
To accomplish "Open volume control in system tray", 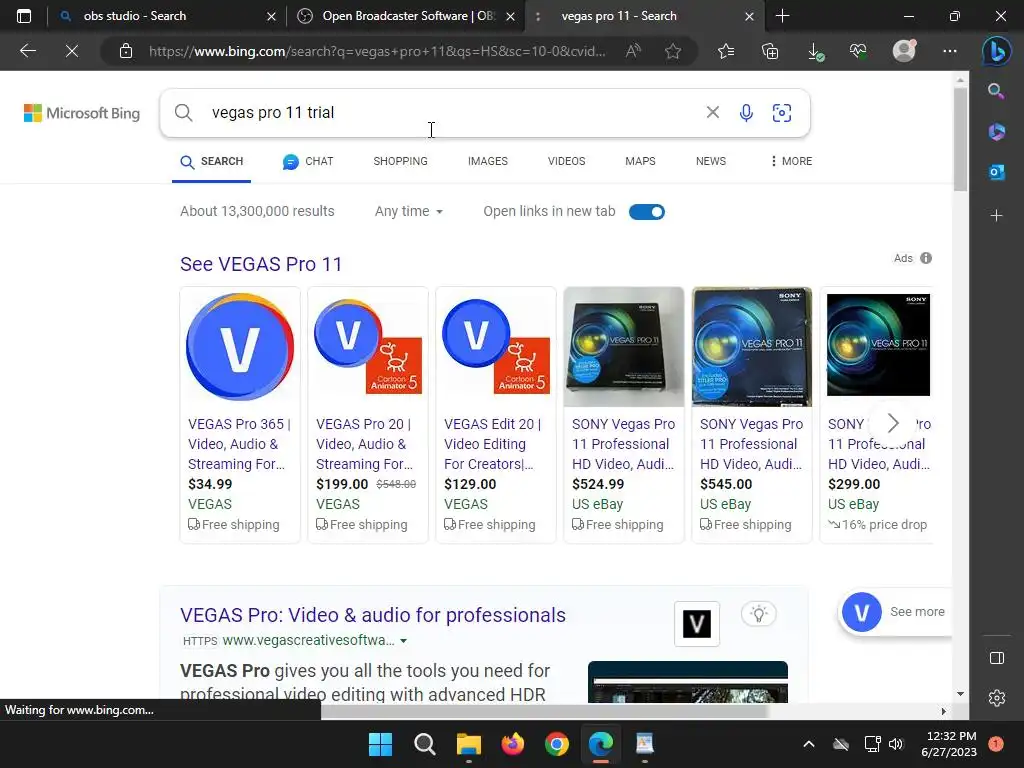I will (896, 744).
